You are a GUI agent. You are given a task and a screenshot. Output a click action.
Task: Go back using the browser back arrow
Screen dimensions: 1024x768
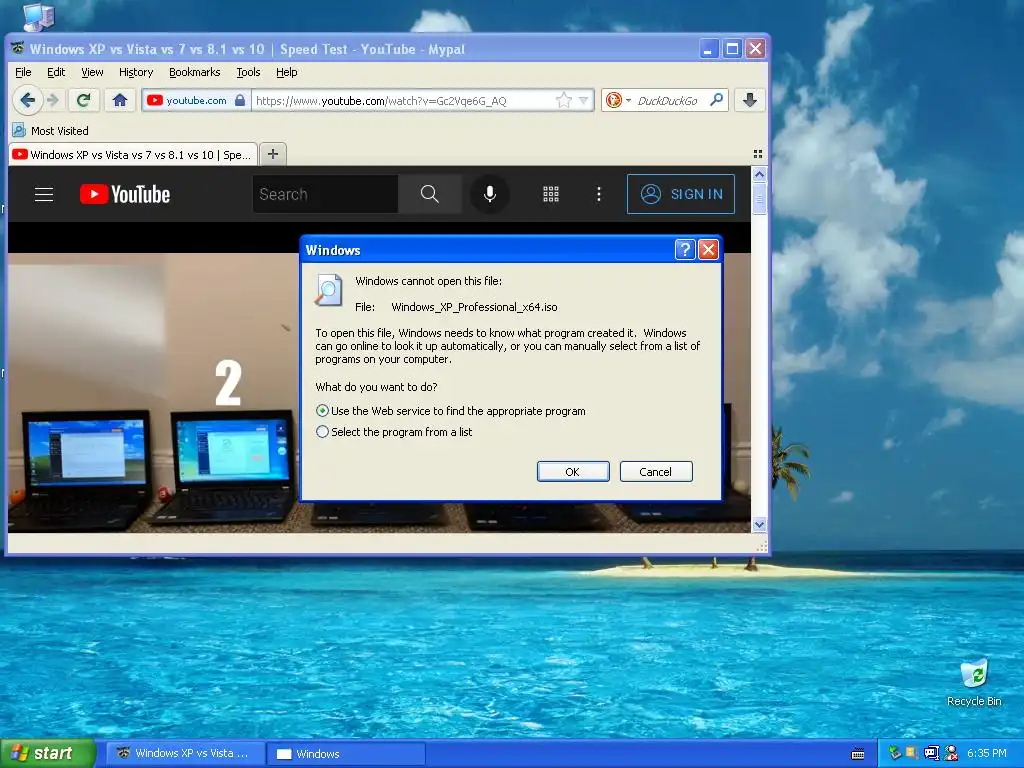27,101
